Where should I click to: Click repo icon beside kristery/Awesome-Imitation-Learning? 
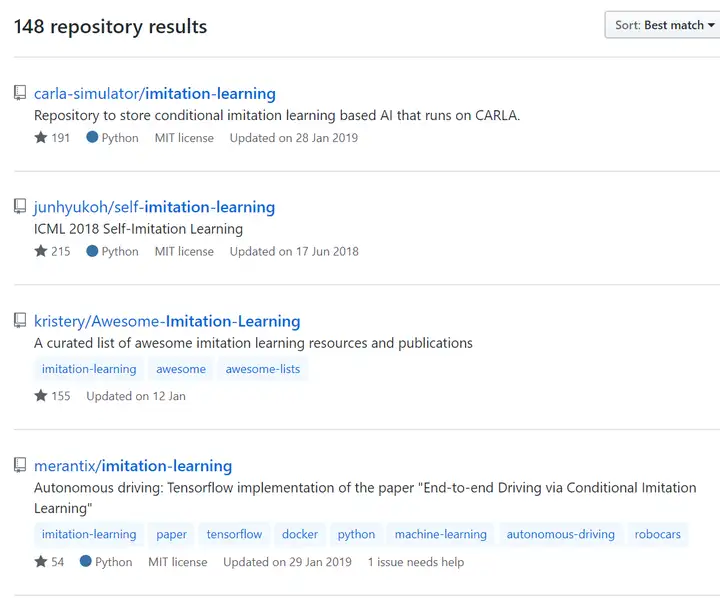pos(20,321)
